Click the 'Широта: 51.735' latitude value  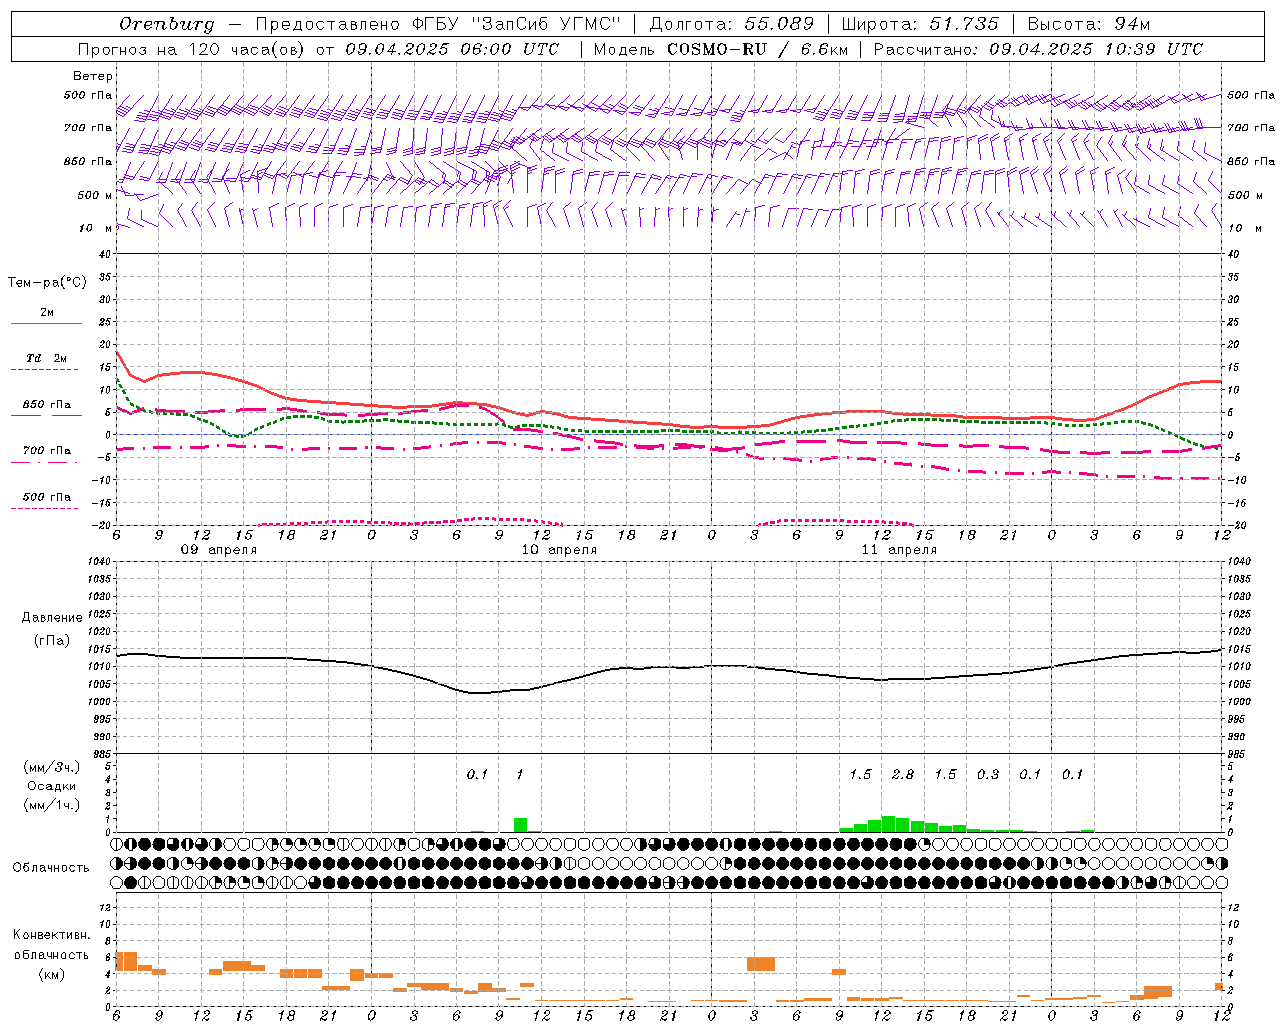920,24
